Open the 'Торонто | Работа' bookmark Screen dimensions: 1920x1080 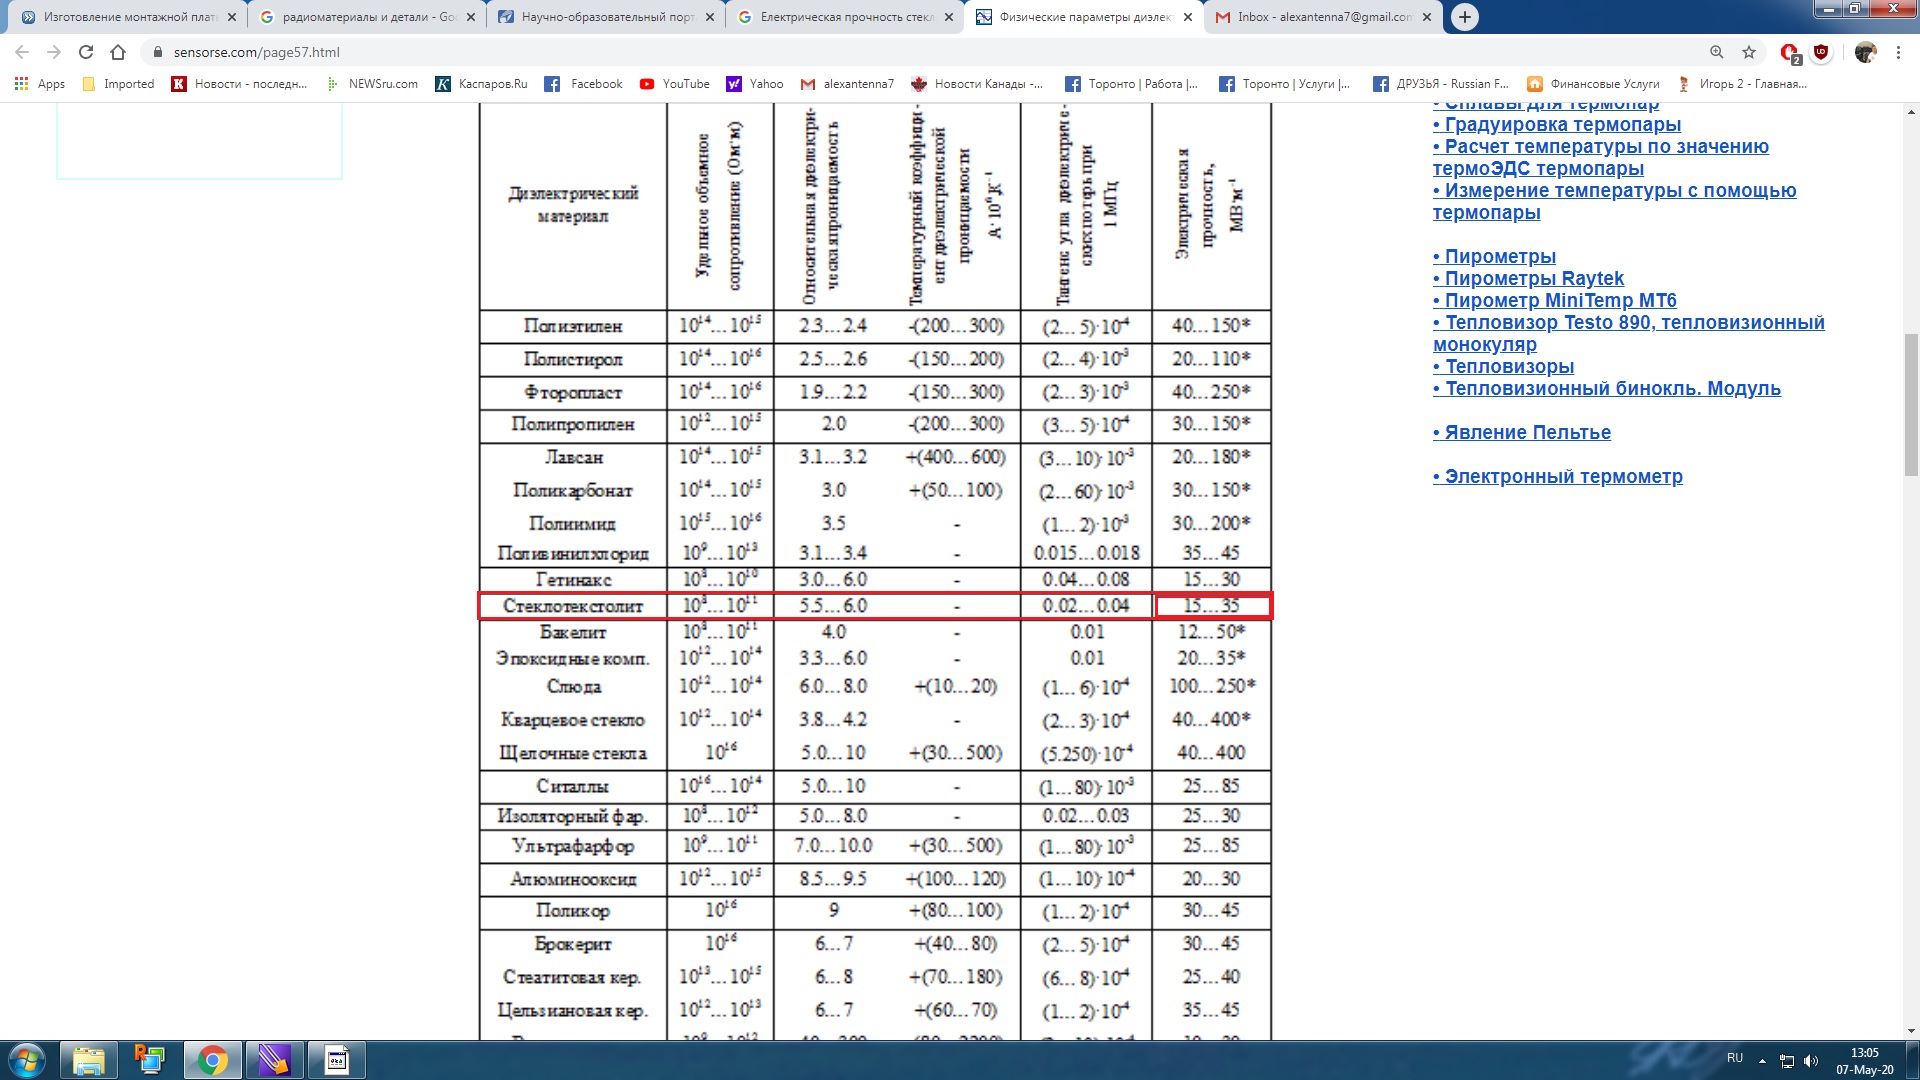(x=1131, y=84)
